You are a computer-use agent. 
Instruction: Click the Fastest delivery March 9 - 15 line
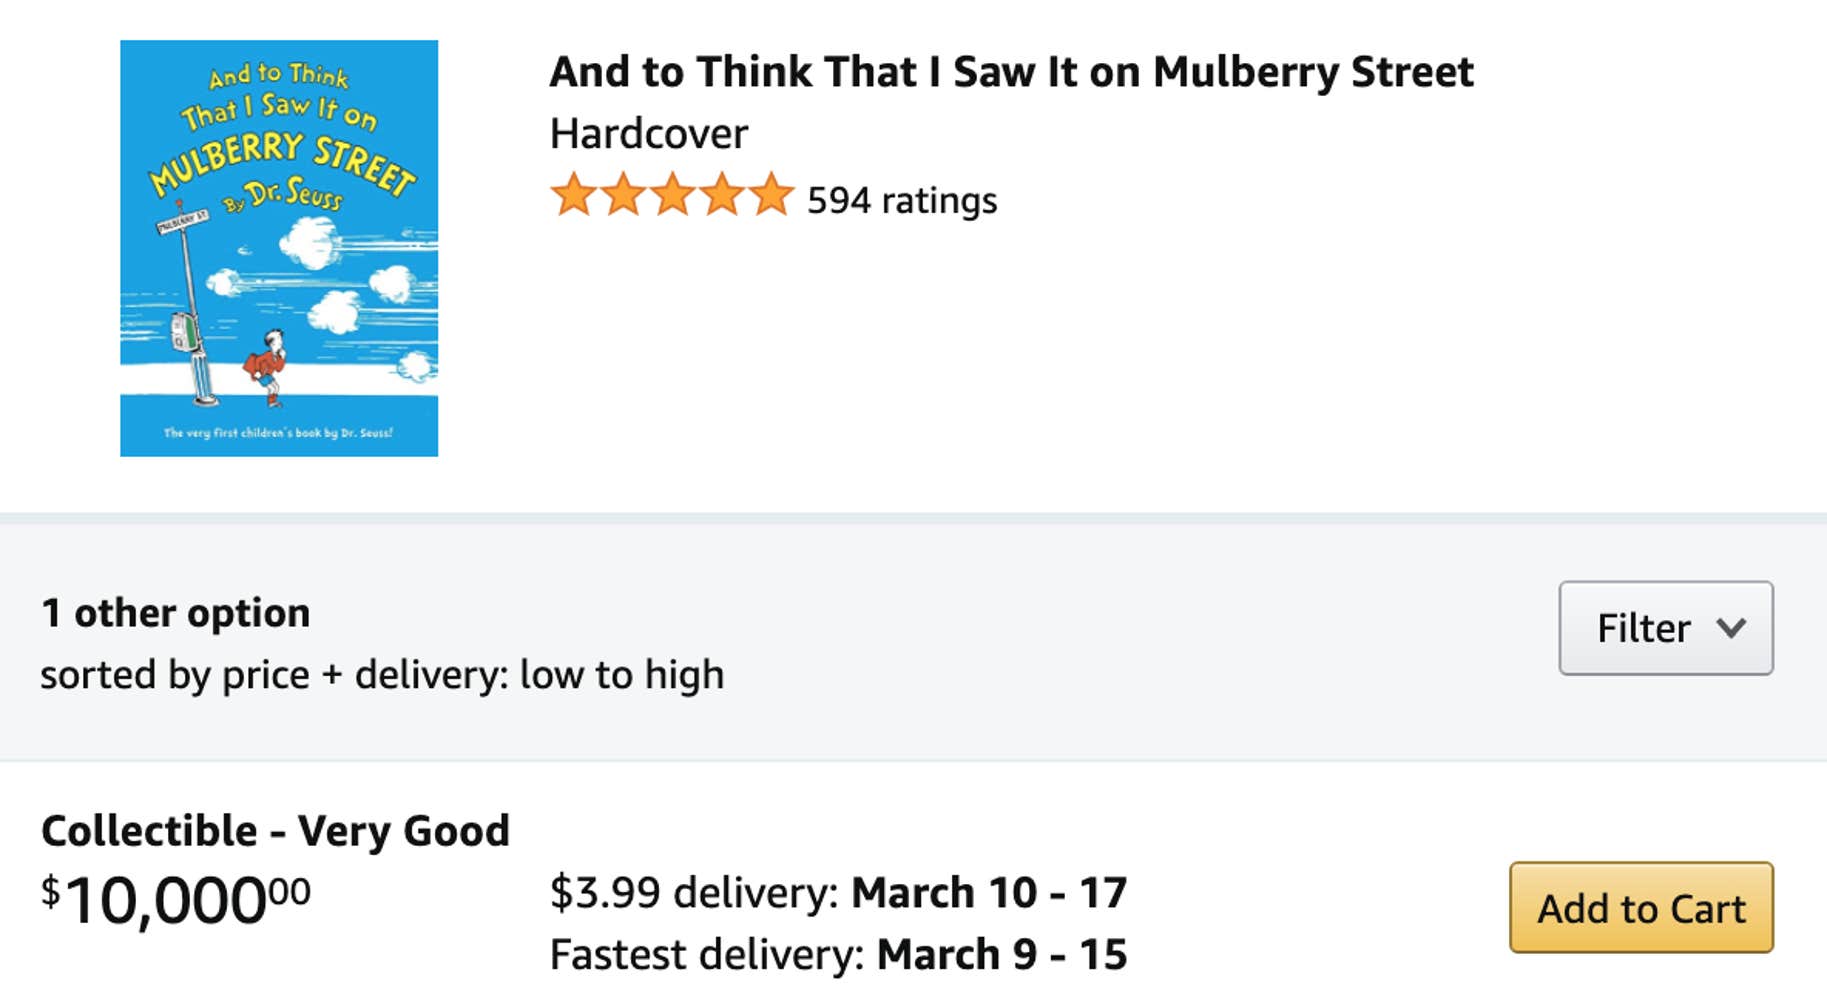click(x=838, y=954)
